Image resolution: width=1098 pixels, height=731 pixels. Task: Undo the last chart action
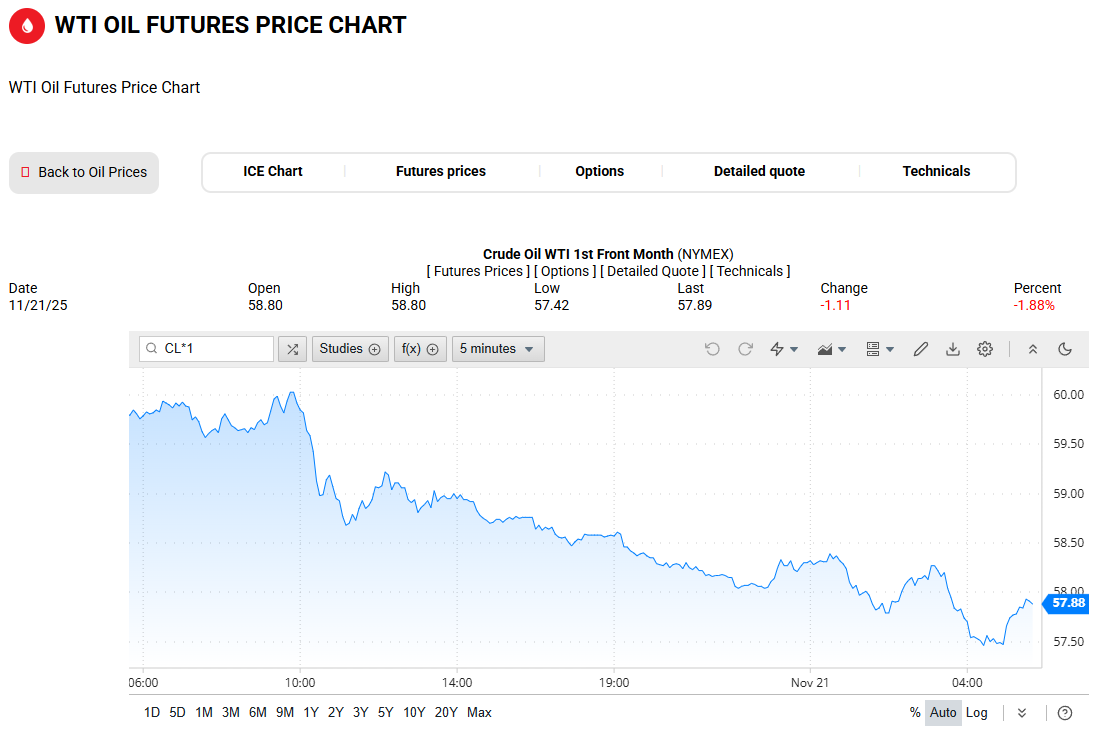(712, 349)
